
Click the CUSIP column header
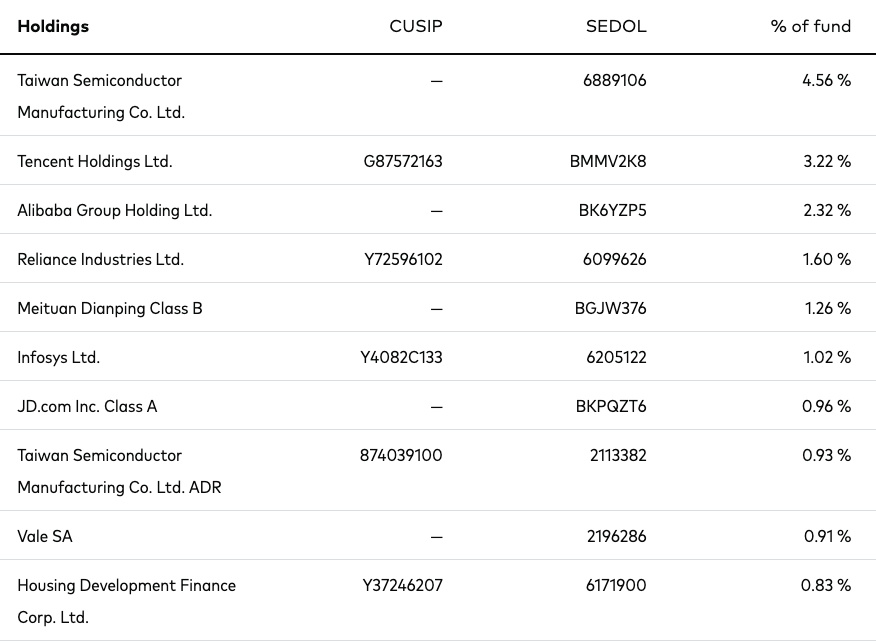415,27
